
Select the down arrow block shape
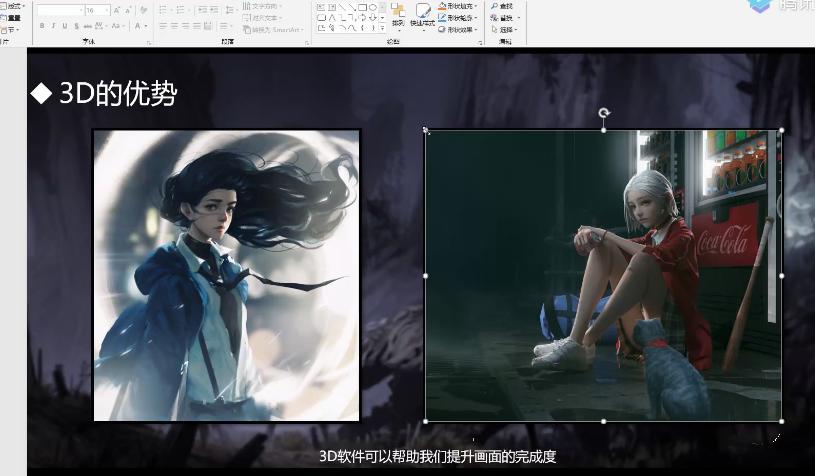tap(373, 18)
